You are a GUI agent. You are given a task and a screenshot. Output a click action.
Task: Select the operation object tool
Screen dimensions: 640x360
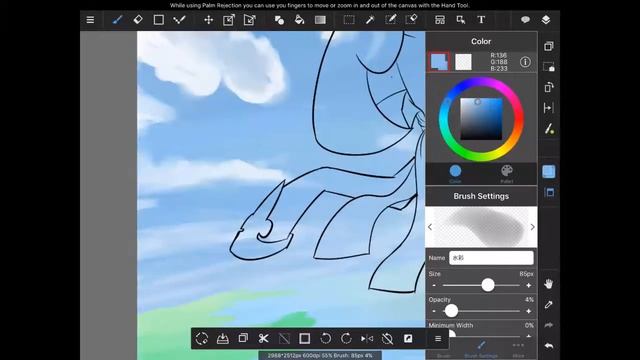461,20
